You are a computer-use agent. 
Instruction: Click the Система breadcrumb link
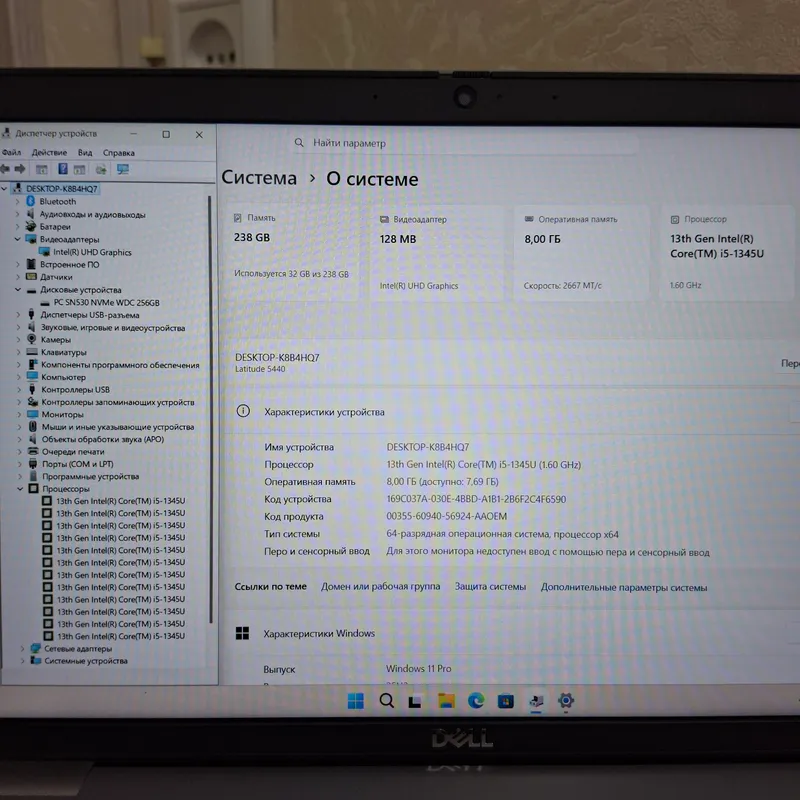(259, 178)
